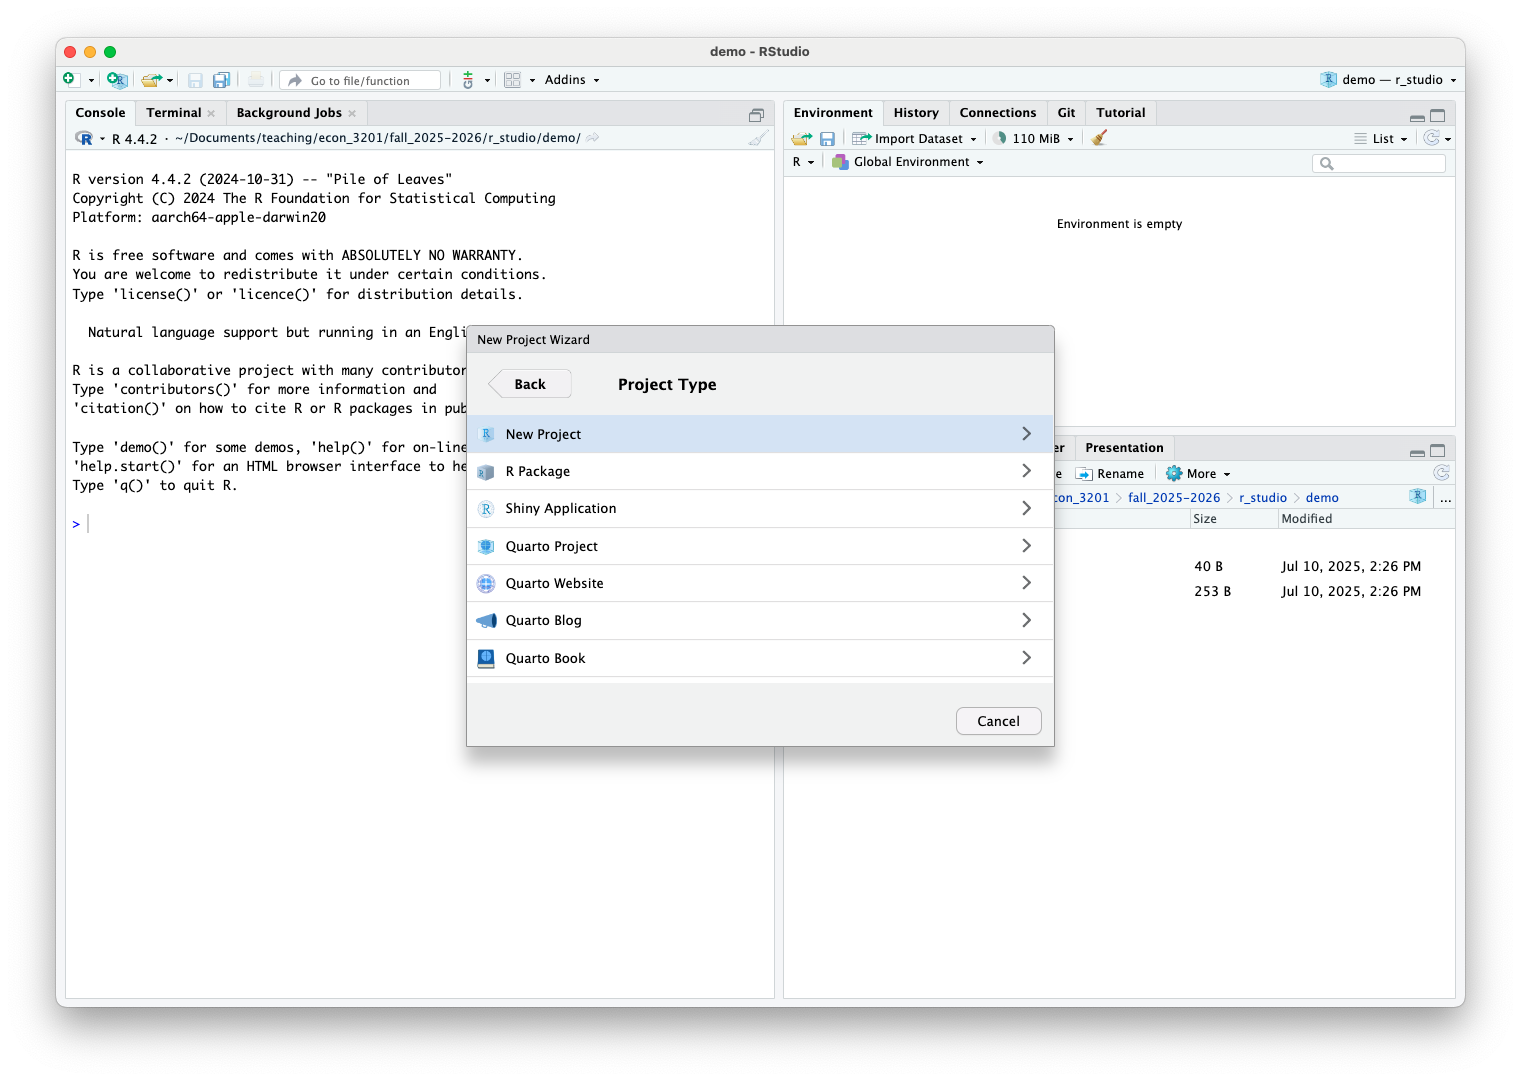Click the Save workspace floppy disk icon
Viewport: 1521px width, 1081px height.
click(827, 138)
